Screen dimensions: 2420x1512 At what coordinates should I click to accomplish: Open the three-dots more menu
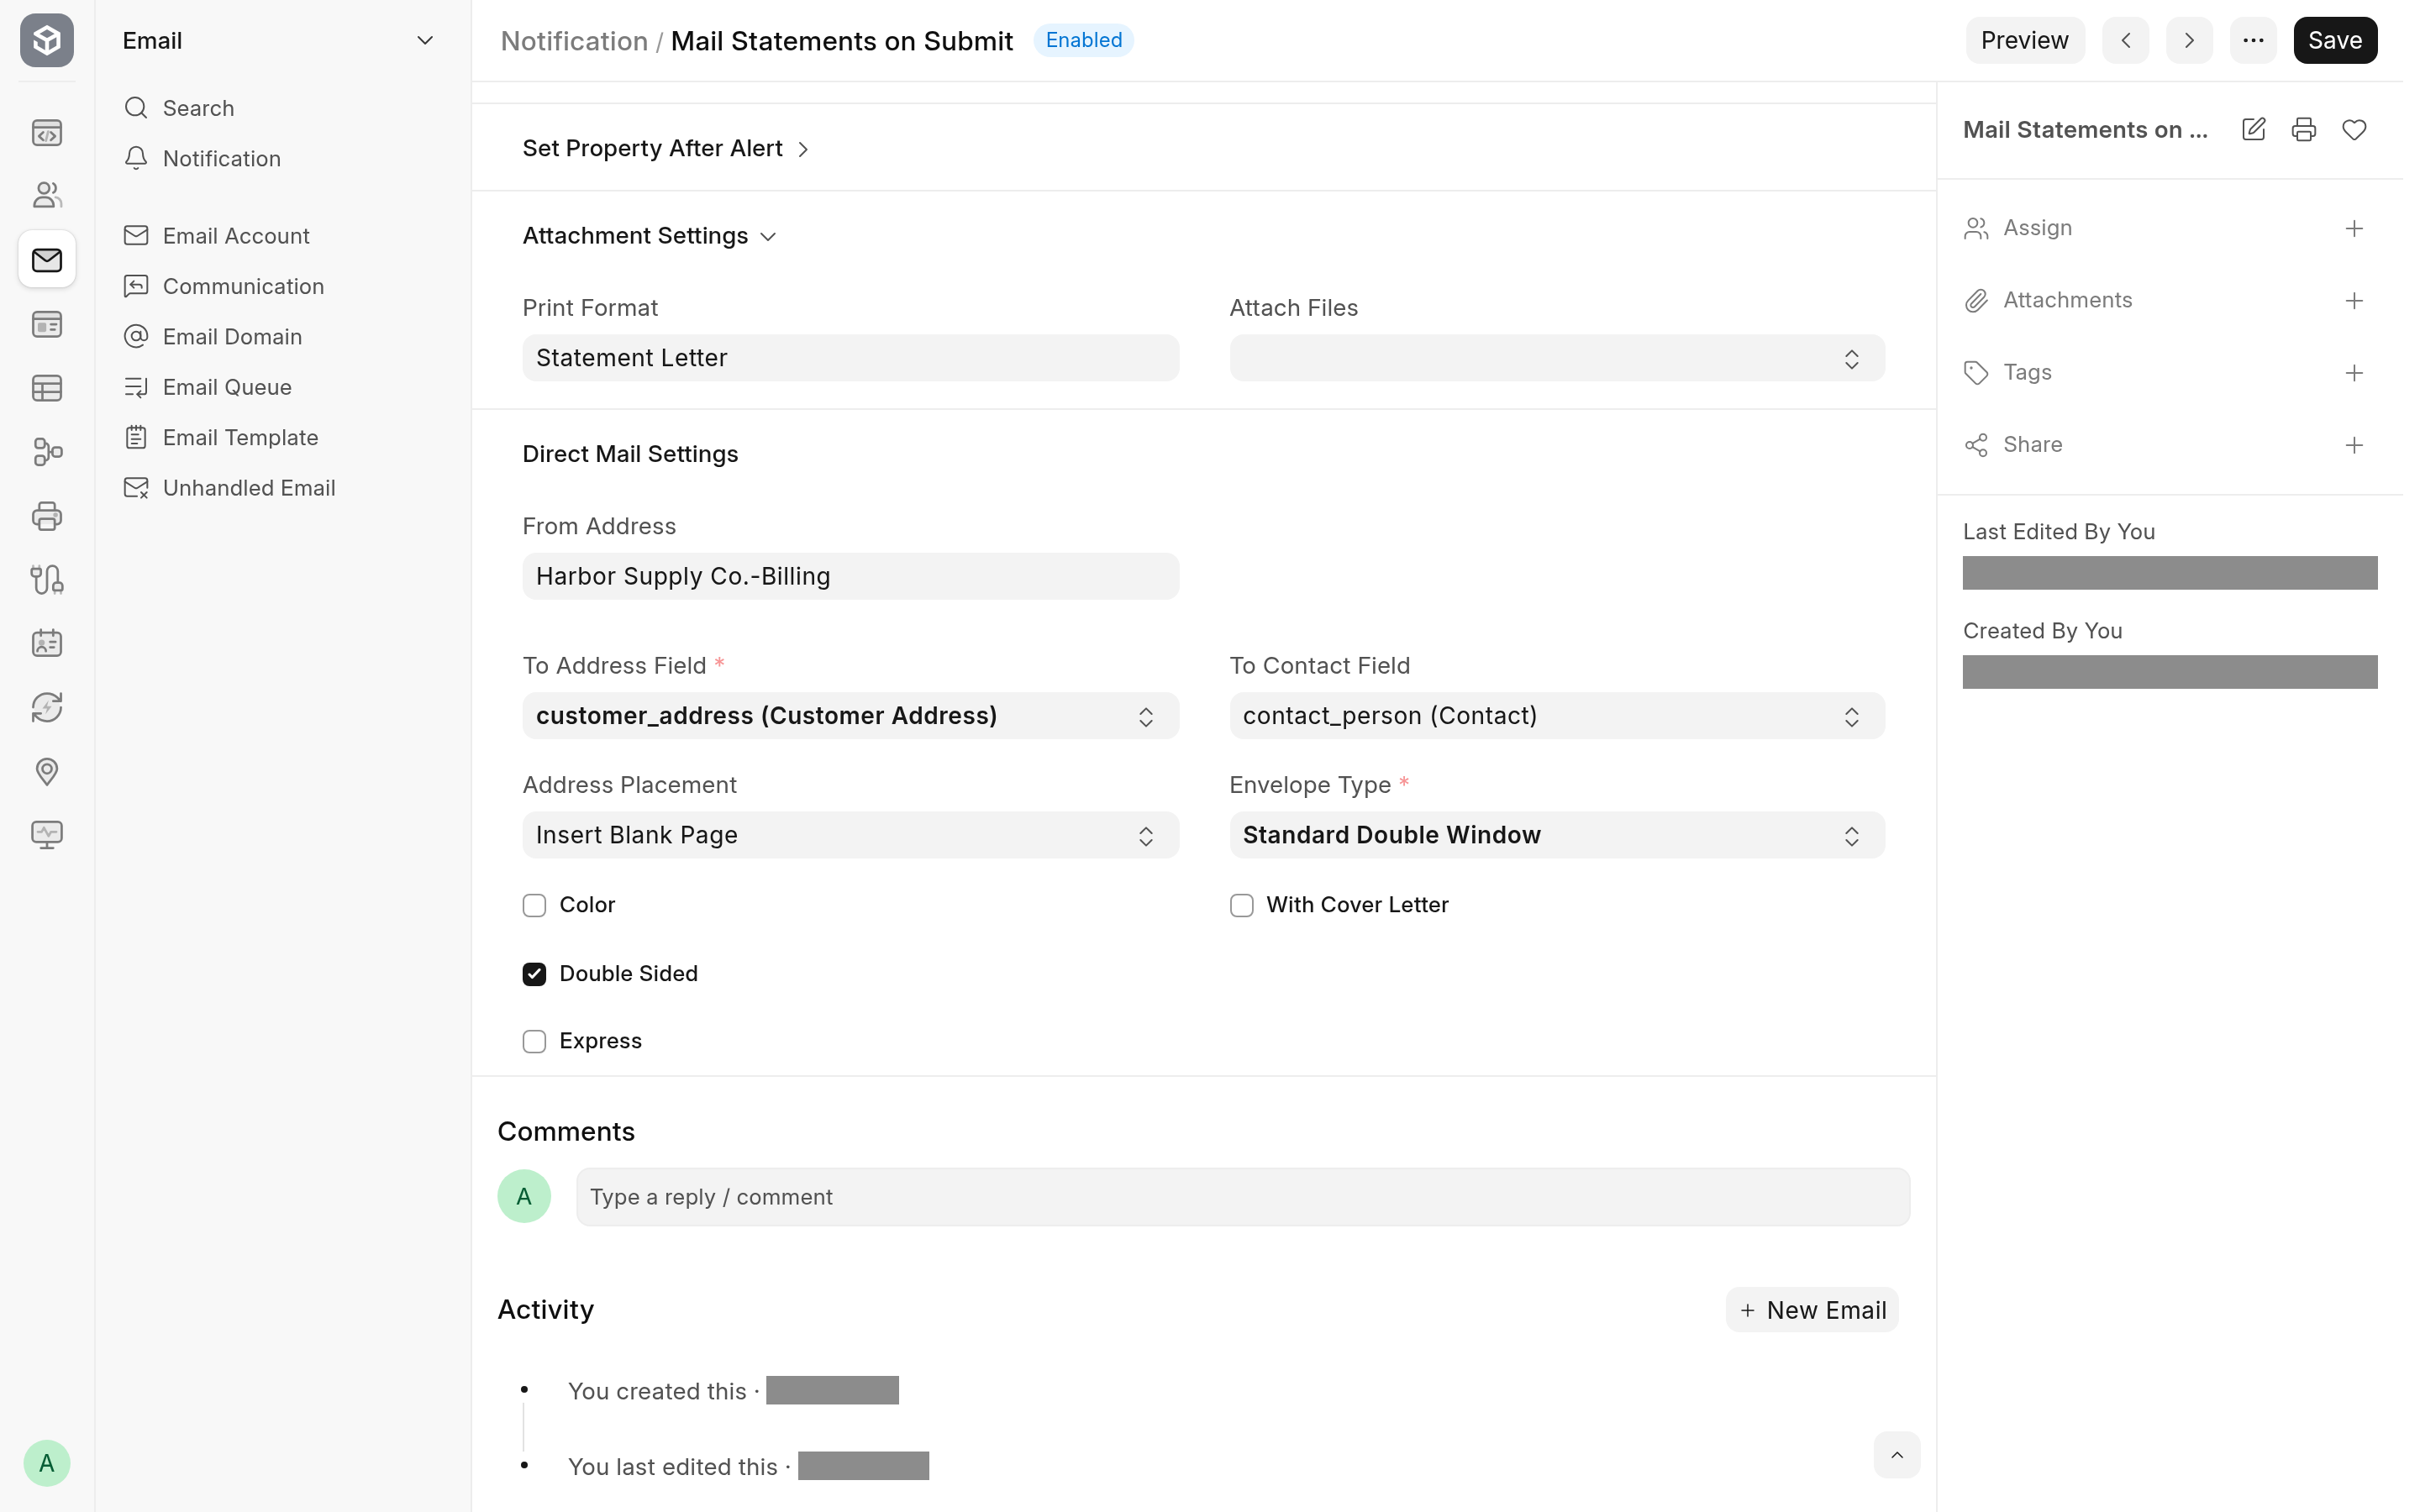tap(2253, 40)
